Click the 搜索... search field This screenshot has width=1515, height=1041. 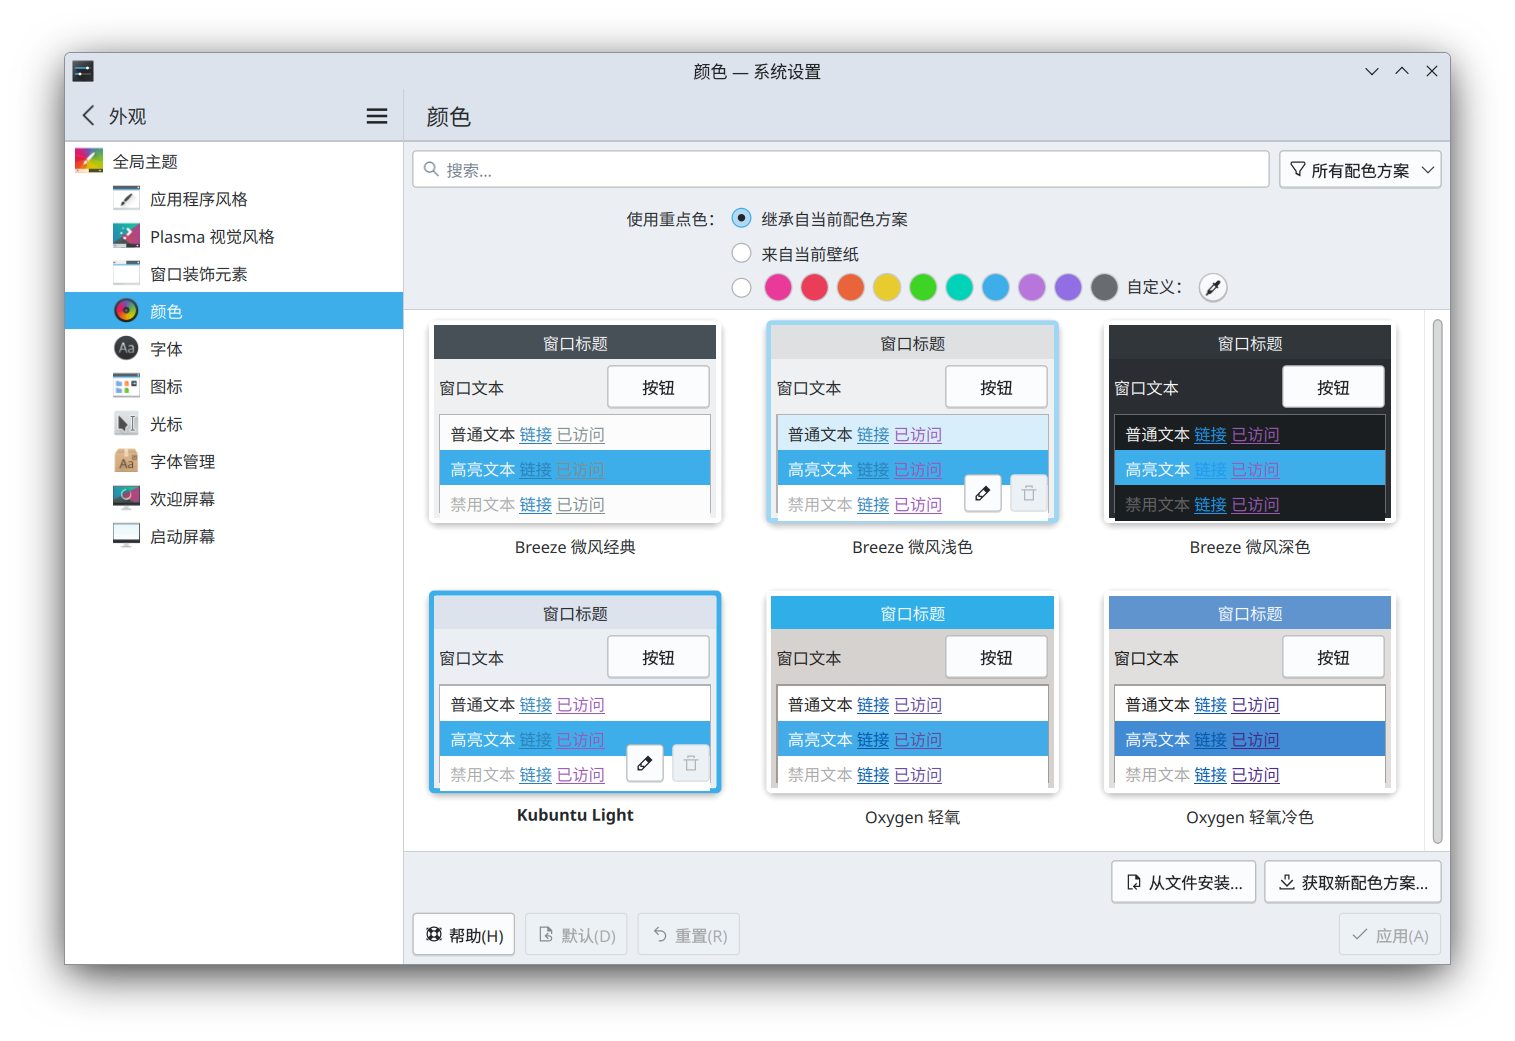841,170
